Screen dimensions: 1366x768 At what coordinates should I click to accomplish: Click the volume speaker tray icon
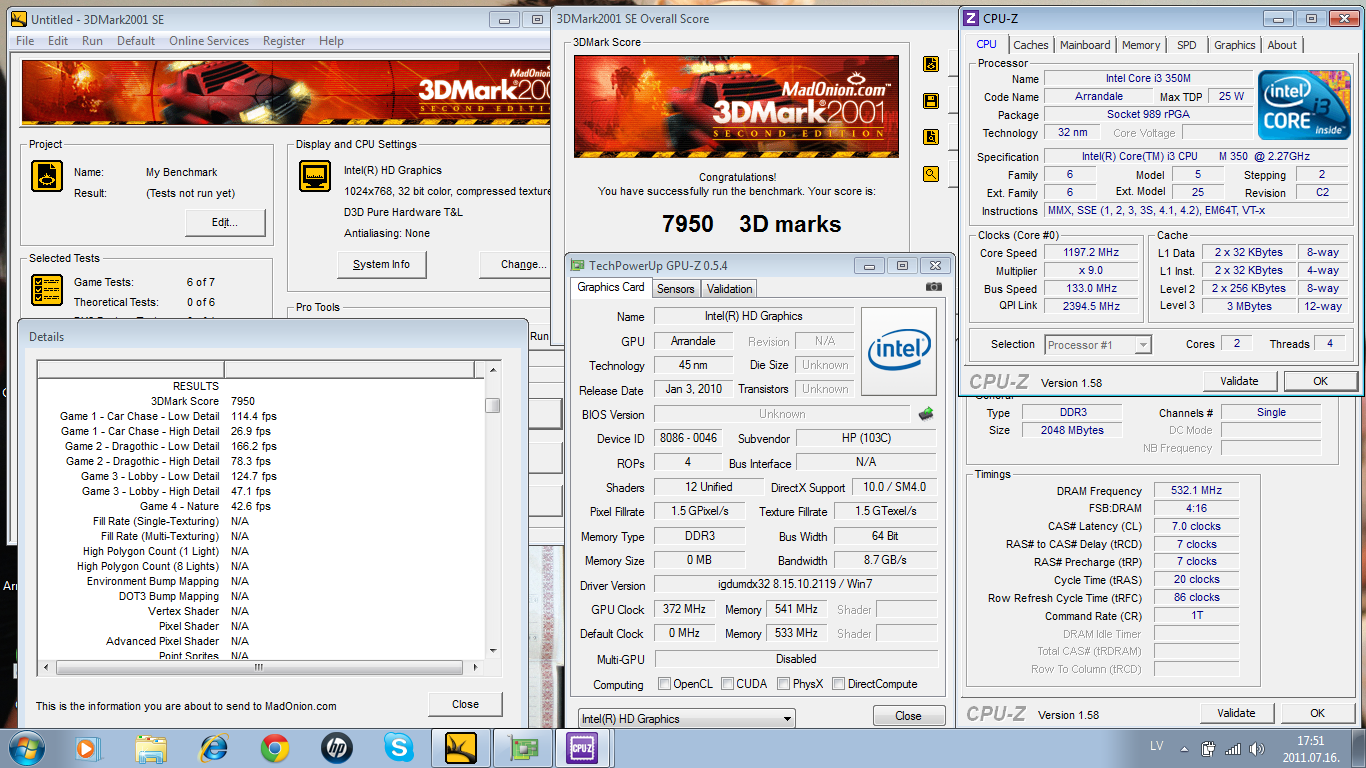point(1256,748)
